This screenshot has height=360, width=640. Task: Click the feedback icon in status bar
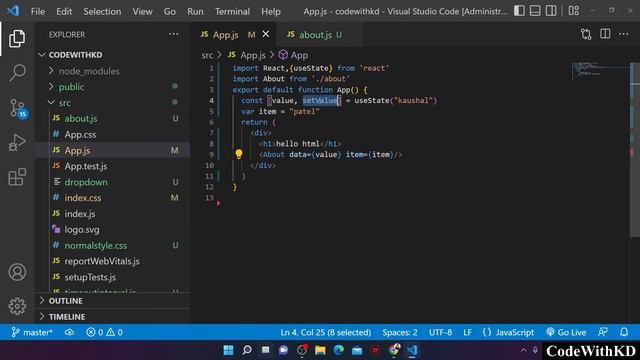603,332
